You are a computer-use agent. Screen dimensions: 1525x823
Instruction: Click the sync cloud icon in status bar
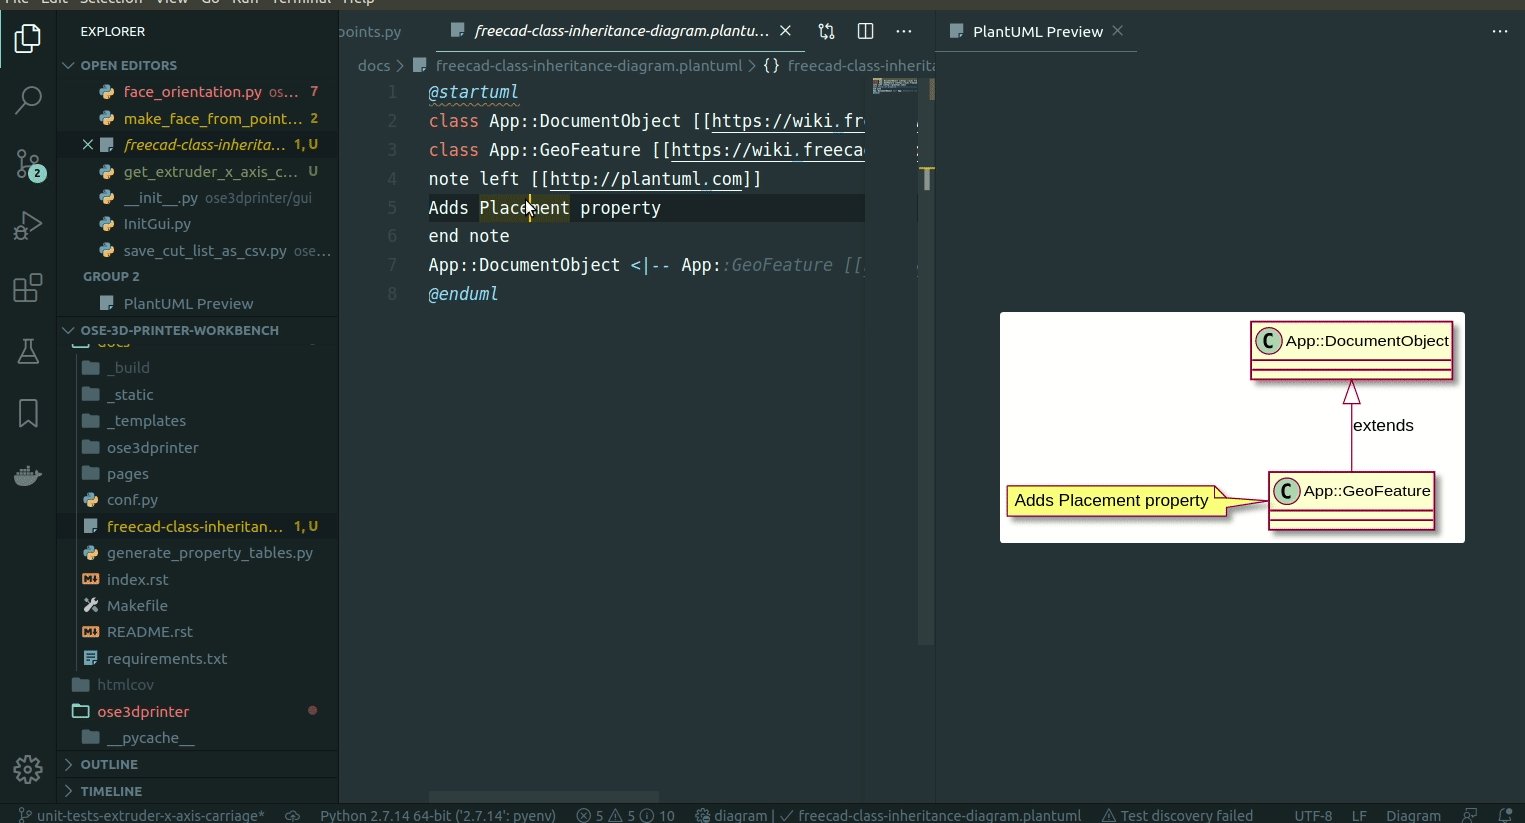pyautogui.click(x=292, y=815)
